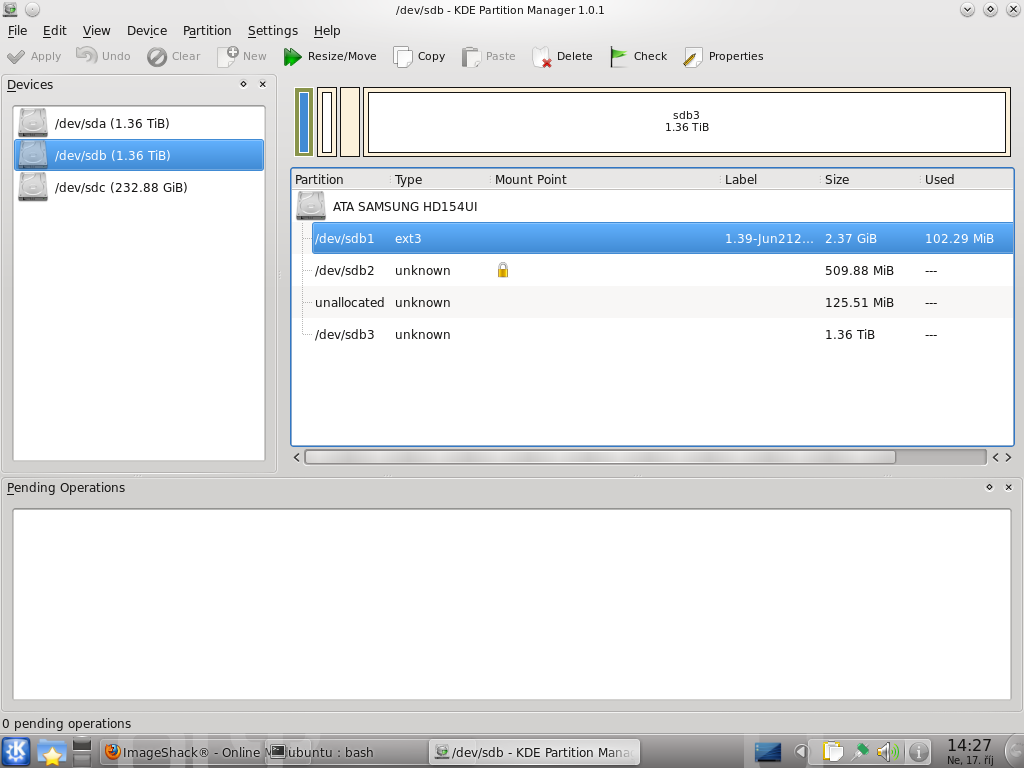This screenshot has height=768, width=1024.
Task: Close the Pending Operations panel
Action: pos(1008,487)
